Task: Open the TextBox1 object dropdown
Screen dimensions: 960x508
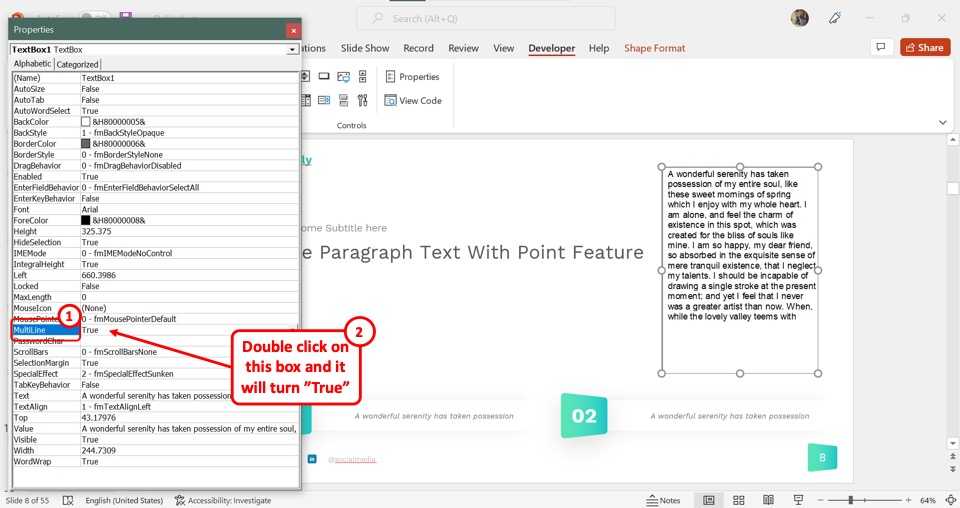Action: 292,49
